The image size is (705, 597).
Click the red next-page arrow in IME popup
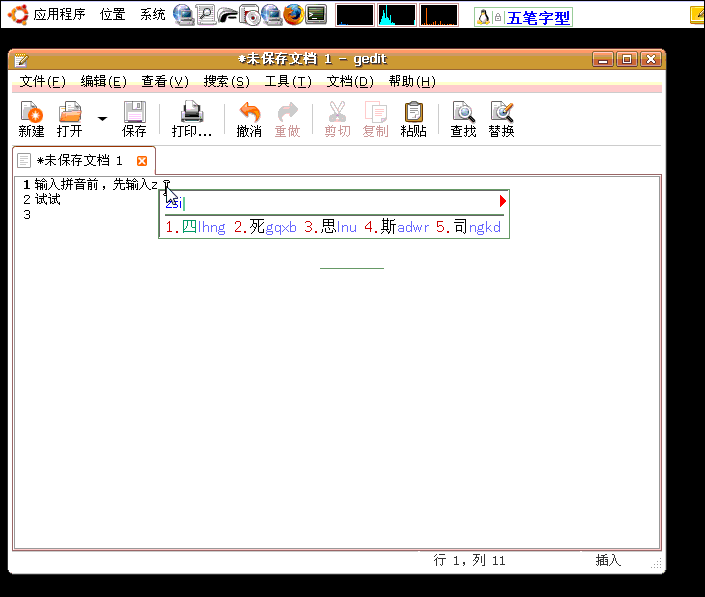(x=503, y=201)
